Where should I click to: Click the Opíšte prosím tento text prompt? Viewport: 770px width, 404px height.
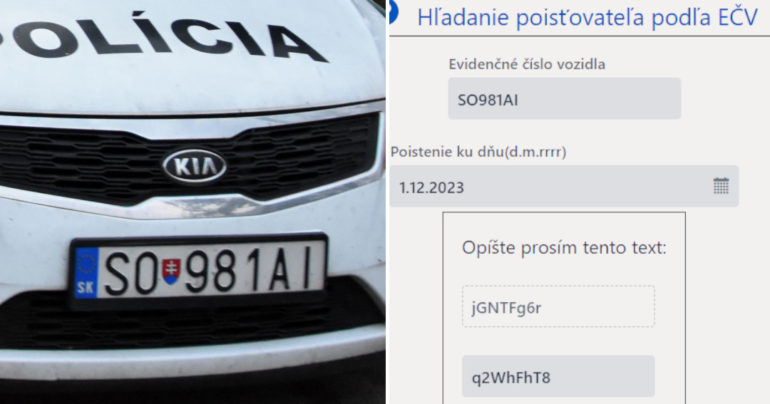coord(564,248)
